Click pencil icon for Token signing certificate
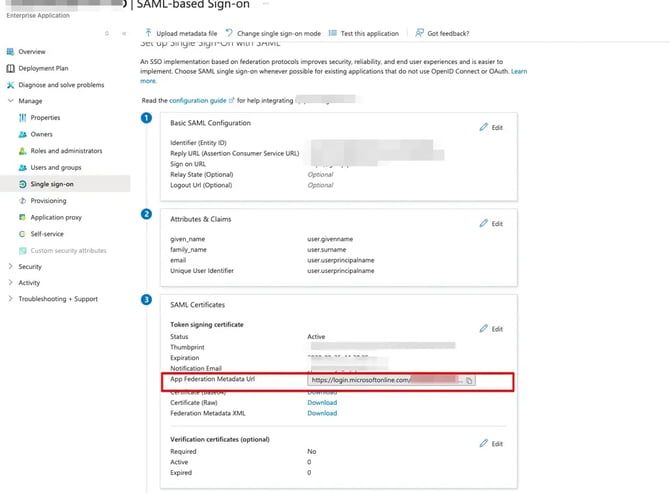This screenshot has height=493, width=670. (483, 329)
